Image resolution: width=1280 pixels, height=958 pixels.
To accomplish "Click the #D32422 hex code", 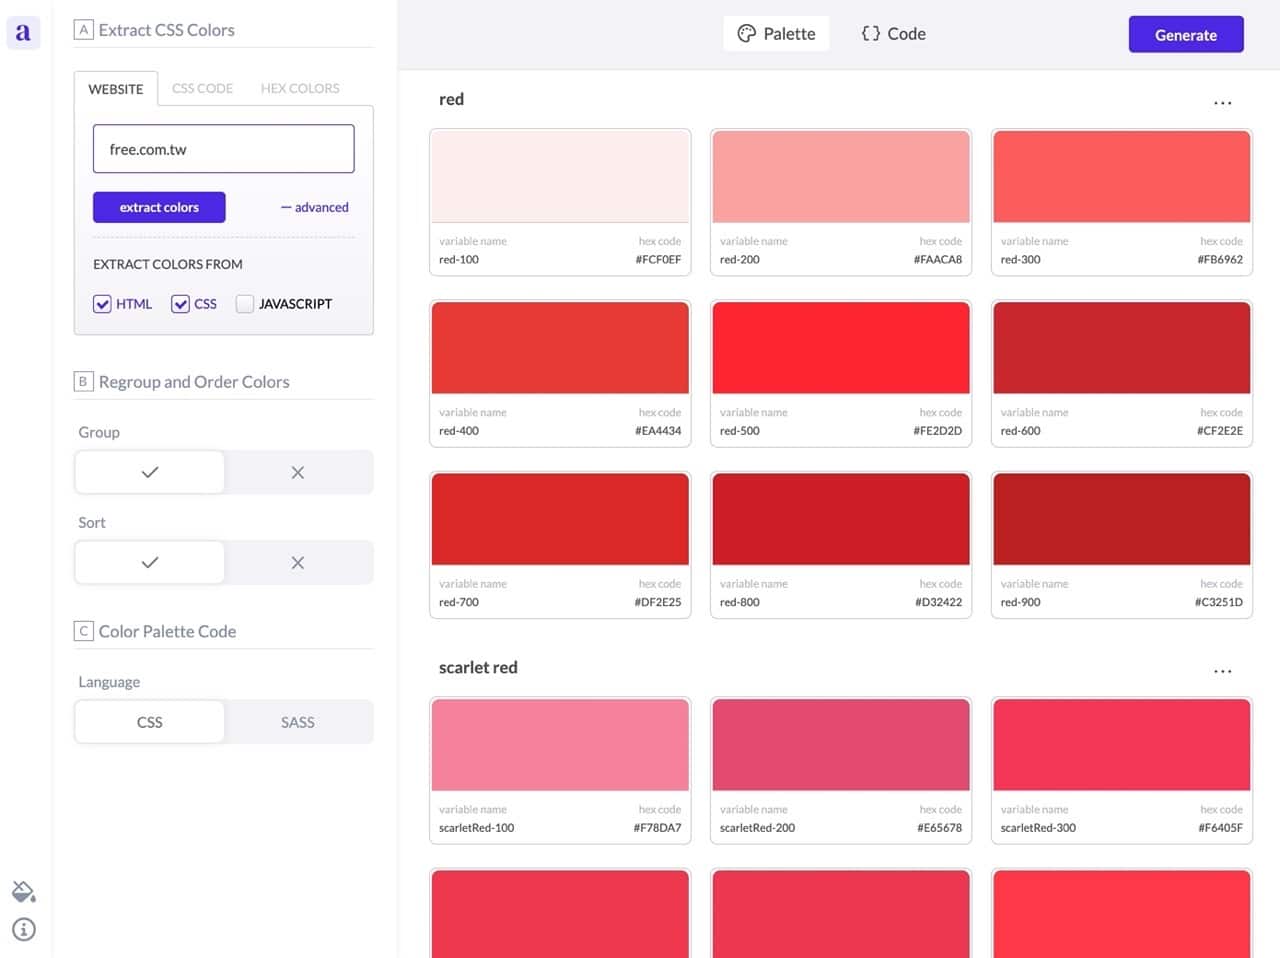I will (x=938, y=603).
